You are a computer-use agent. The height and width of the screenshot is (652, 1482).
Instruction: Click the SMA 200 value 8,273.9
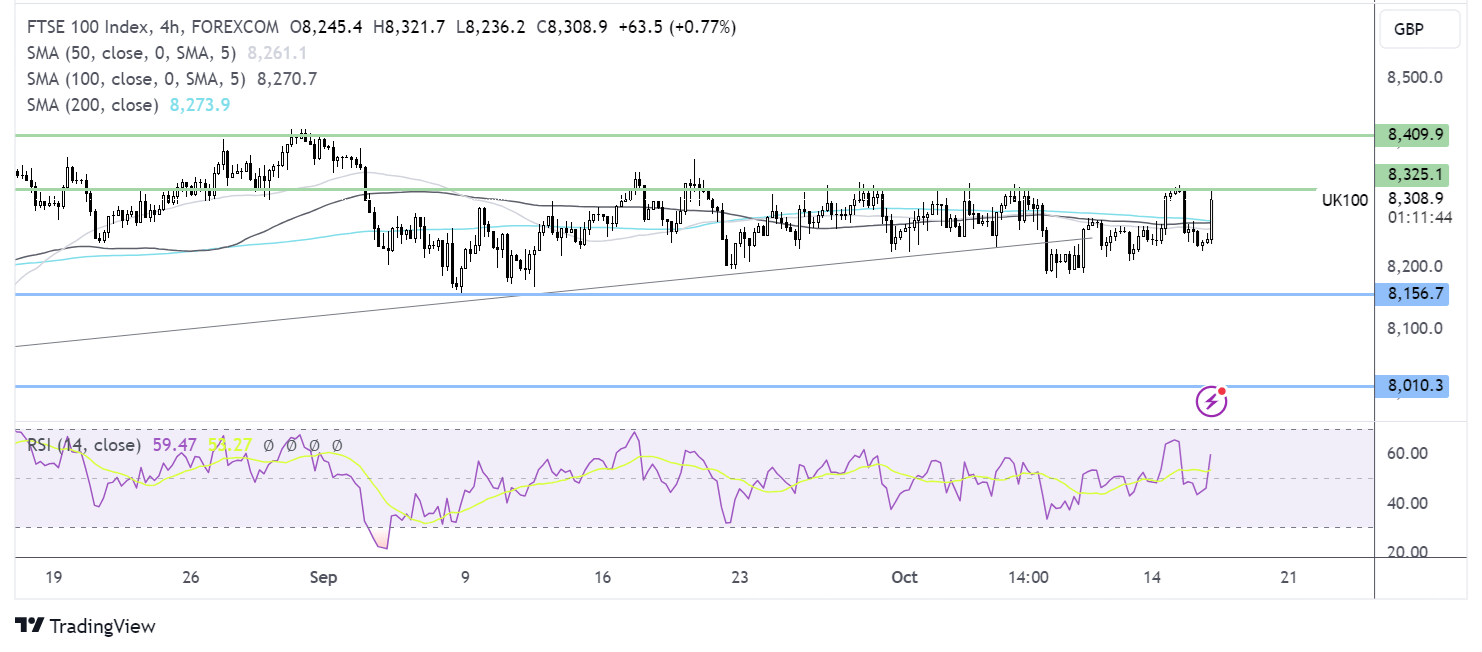tap(201, 105)
